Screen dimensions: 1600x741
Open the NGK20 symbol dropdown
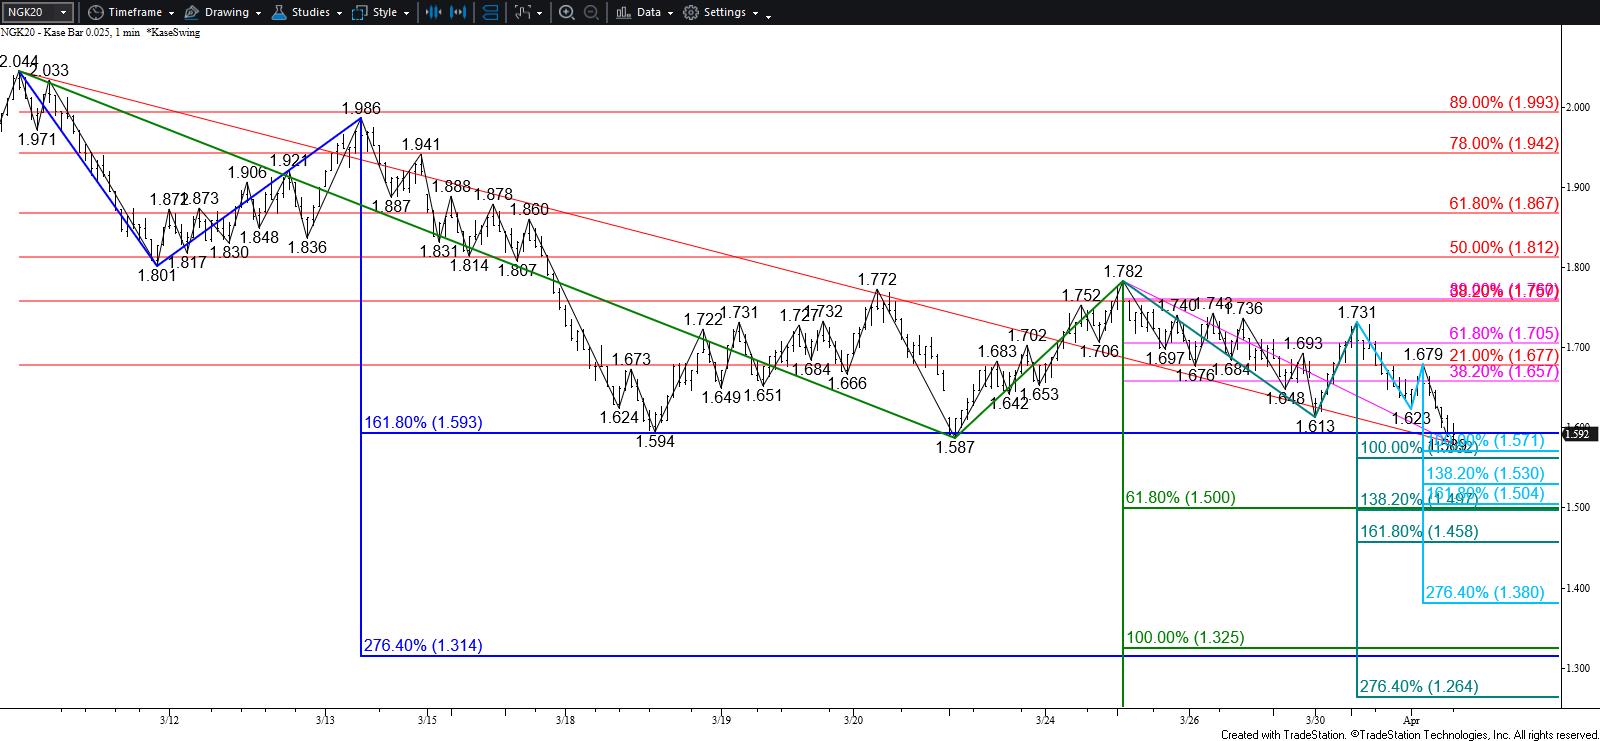[37, 12]
